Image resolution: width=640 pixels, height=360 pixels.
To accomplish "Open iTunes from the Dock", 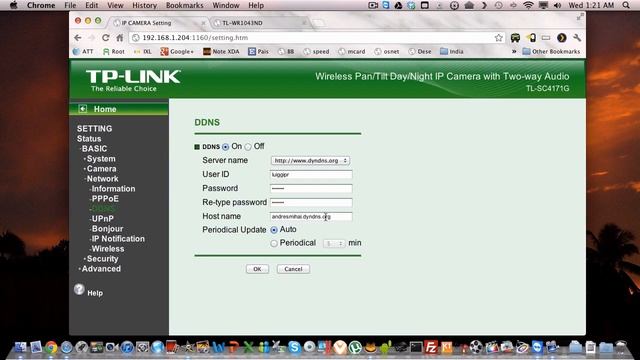I will click(127, 347).
